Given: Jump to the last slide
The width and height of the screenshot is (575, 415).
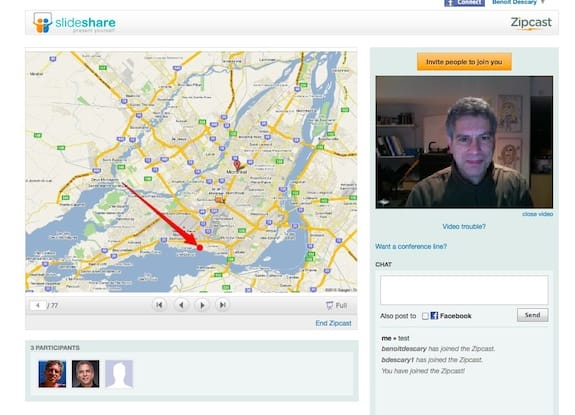Looking at the screenshot, I should coord(222,305).
